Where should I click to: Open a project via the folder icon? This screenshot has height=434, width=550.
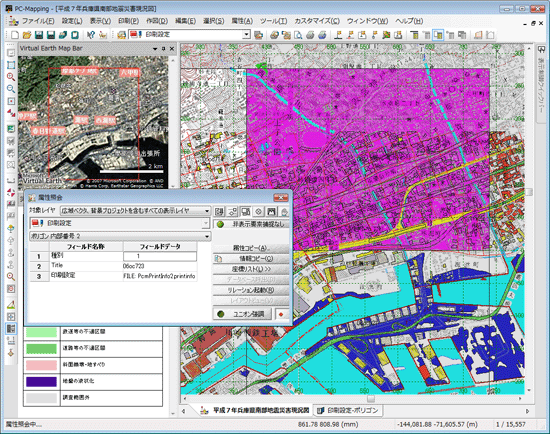pyautogui.click(x=27, y=35)
